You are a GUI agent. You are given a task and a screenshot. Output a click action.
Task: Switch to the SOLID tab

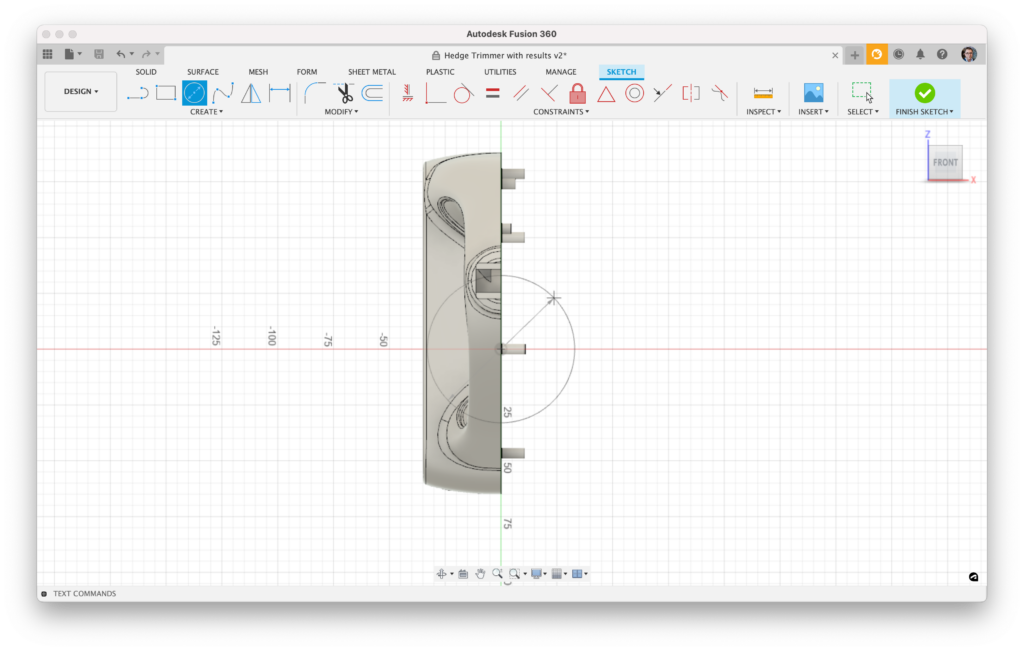tap(146, 72)
